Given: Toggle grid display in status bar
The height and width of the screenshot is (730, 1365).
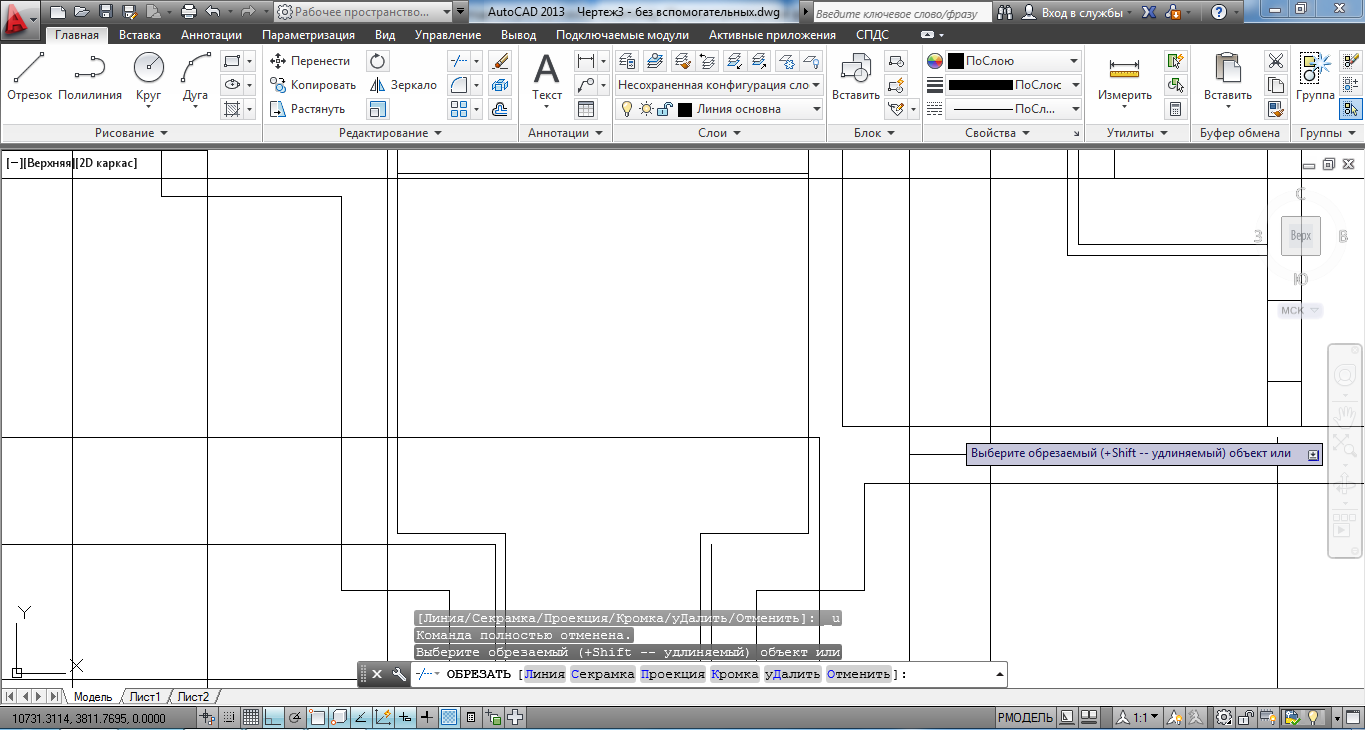Looking at the screenshot, I should 251,717.
